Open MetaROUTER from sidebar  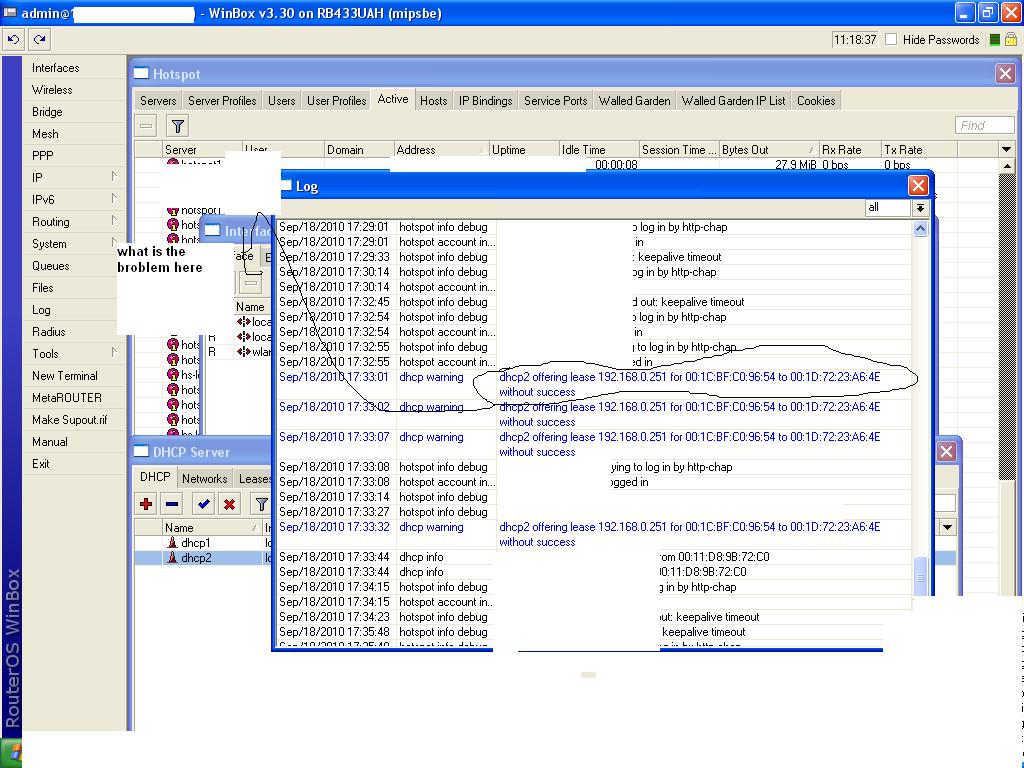coord(67,397)
